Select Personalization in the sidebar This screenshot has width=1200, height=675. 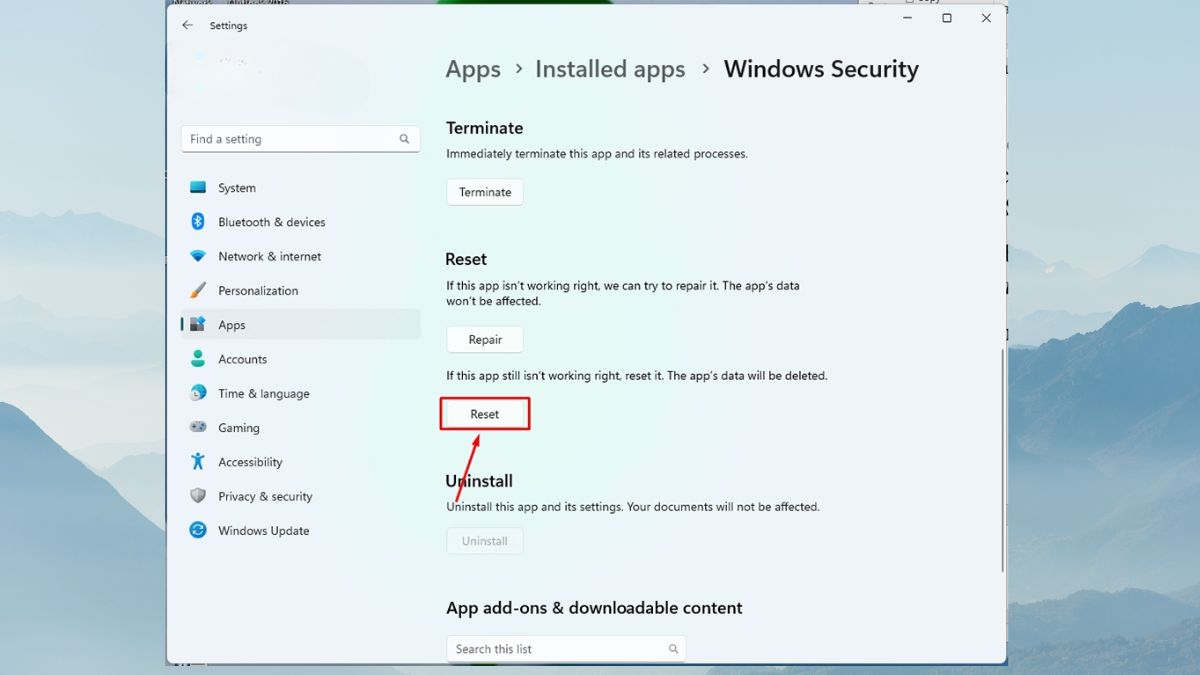pyautogui.click(x=300, y=290)
